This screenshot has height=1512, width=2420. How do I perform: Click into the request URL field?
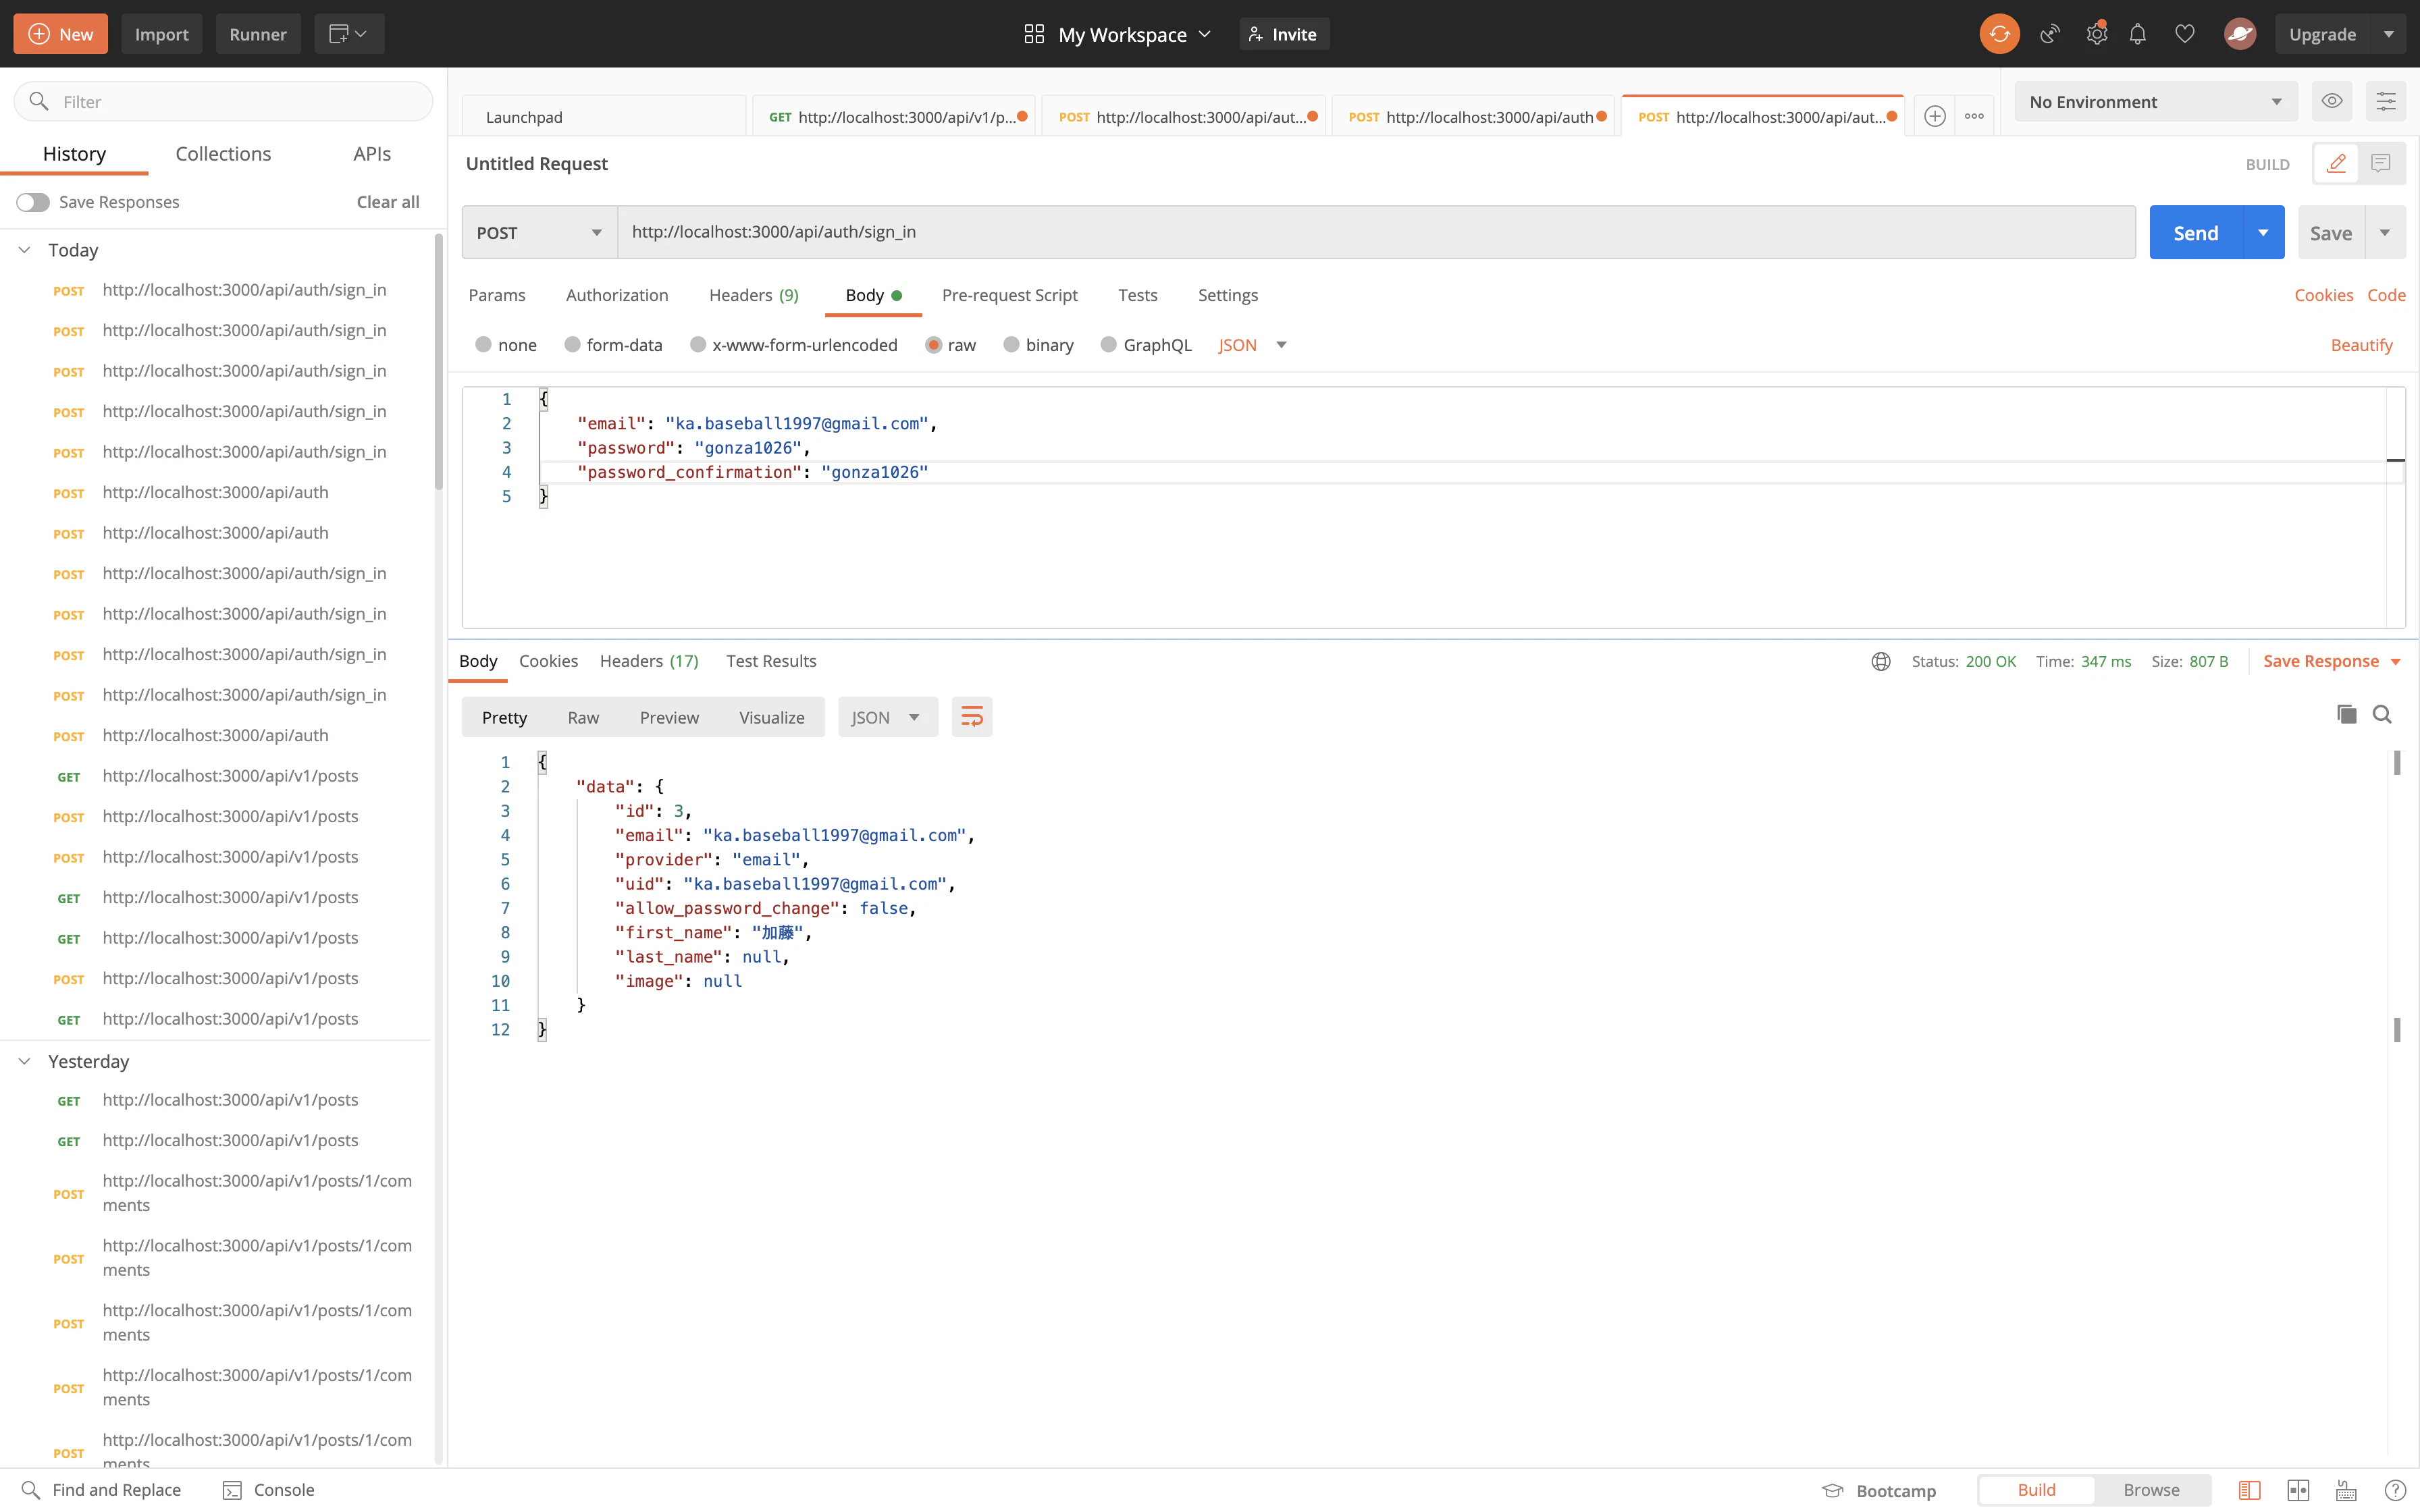pyautogui.click(x=1375, y=232)
